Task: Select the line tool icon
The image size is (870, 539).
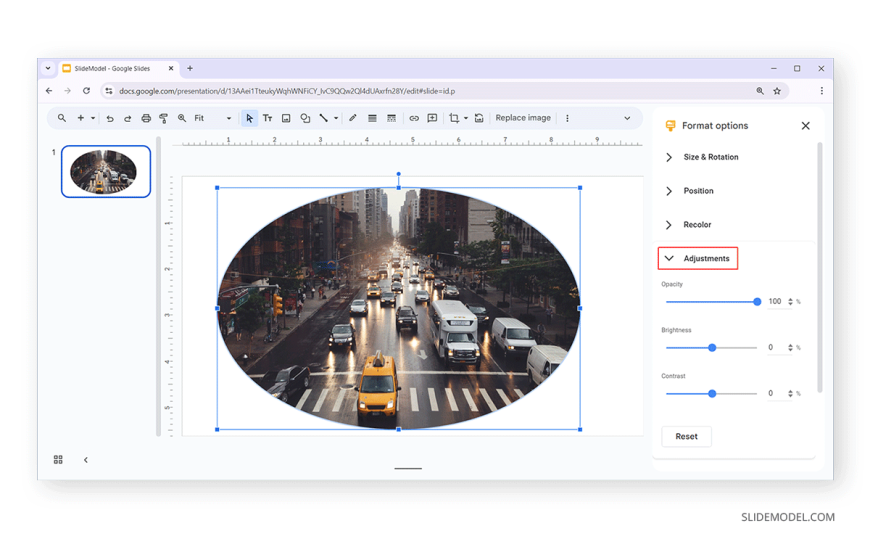Action: (x=323, y=118)
